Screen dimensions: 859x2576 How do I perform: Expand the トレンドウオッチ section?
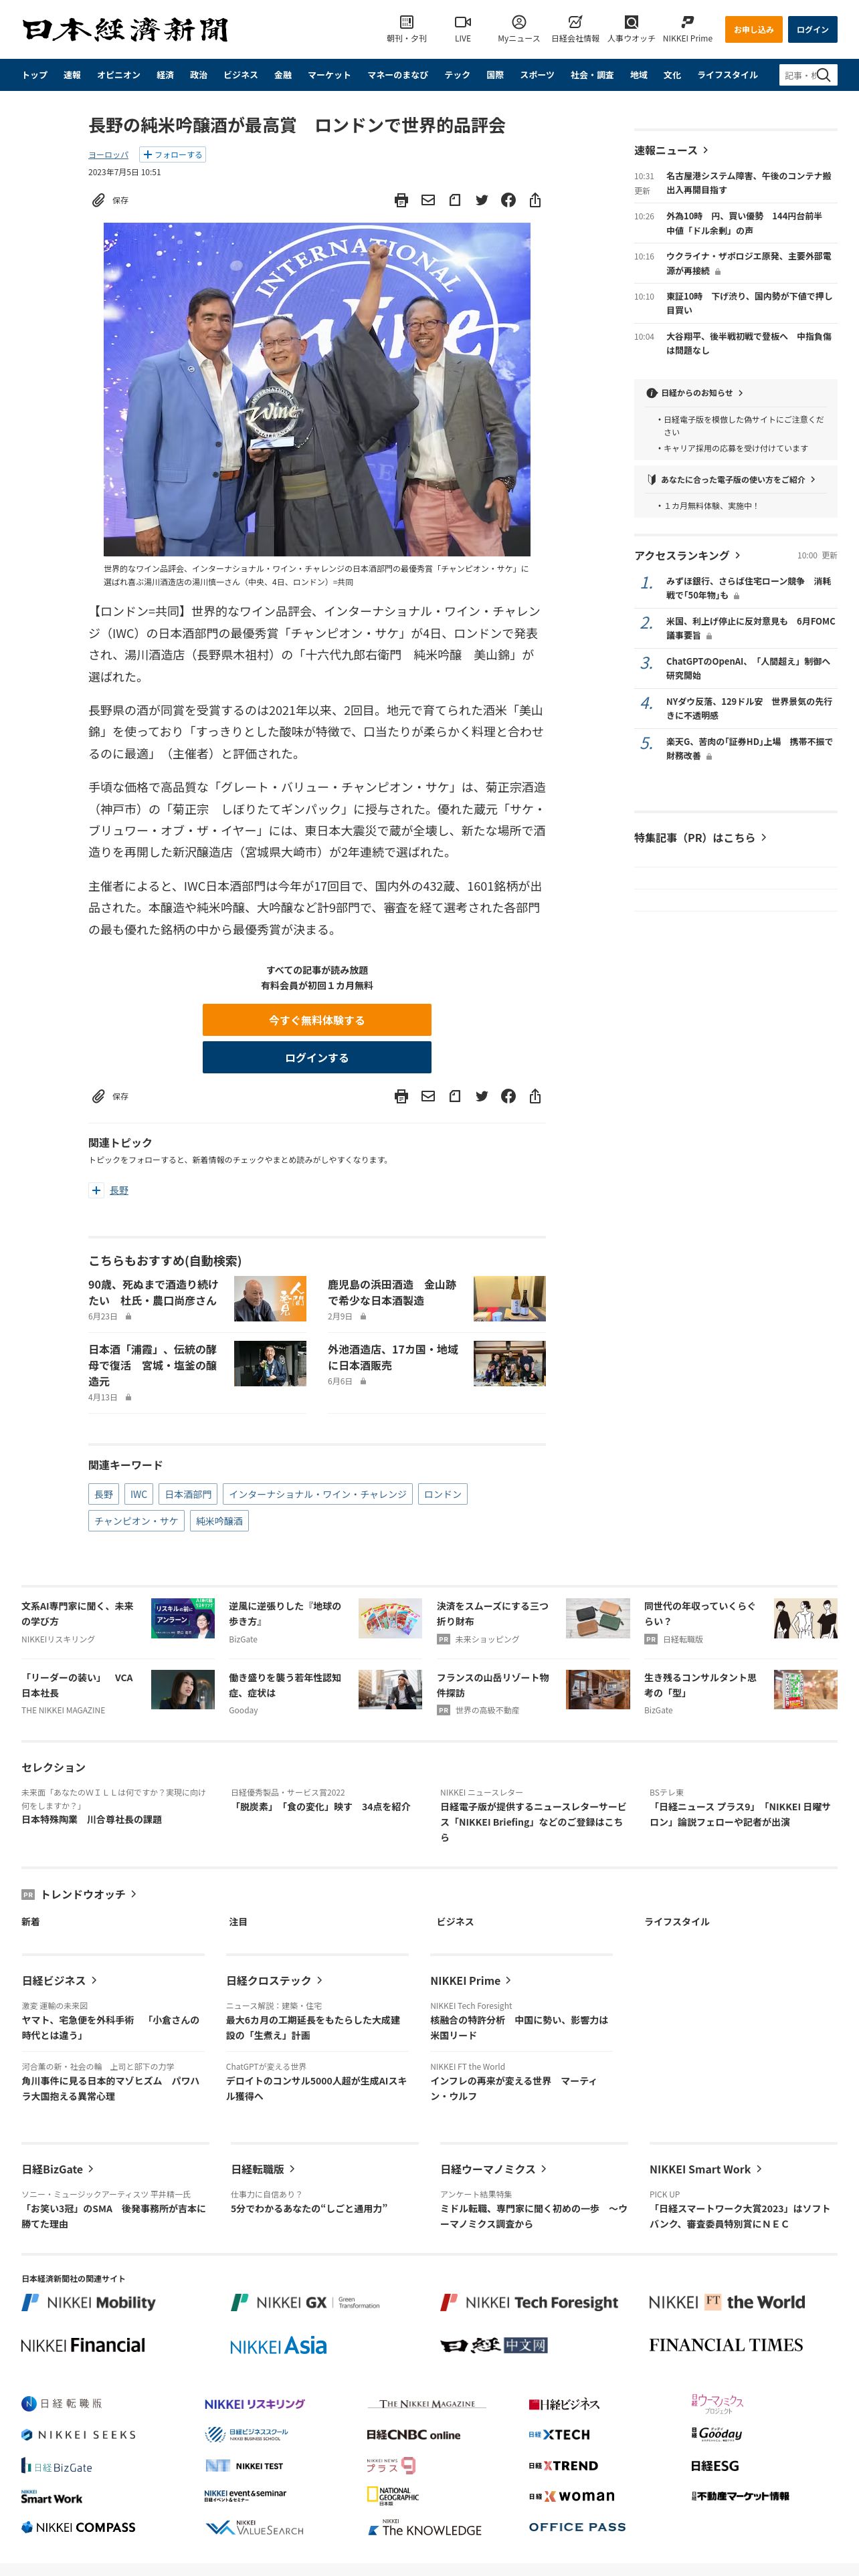pyautogui.click(x=88, y=1894)
